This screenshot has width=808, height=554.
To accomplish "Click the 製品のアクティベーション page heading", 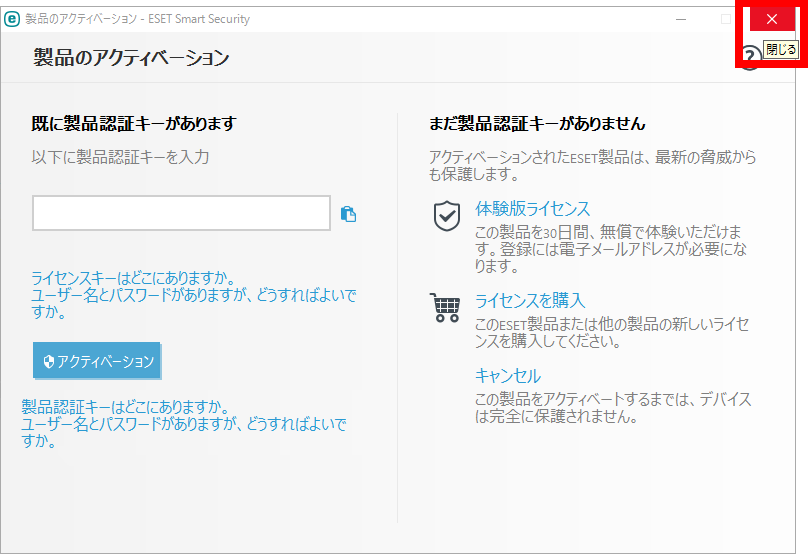I will [x=131, y=57].
